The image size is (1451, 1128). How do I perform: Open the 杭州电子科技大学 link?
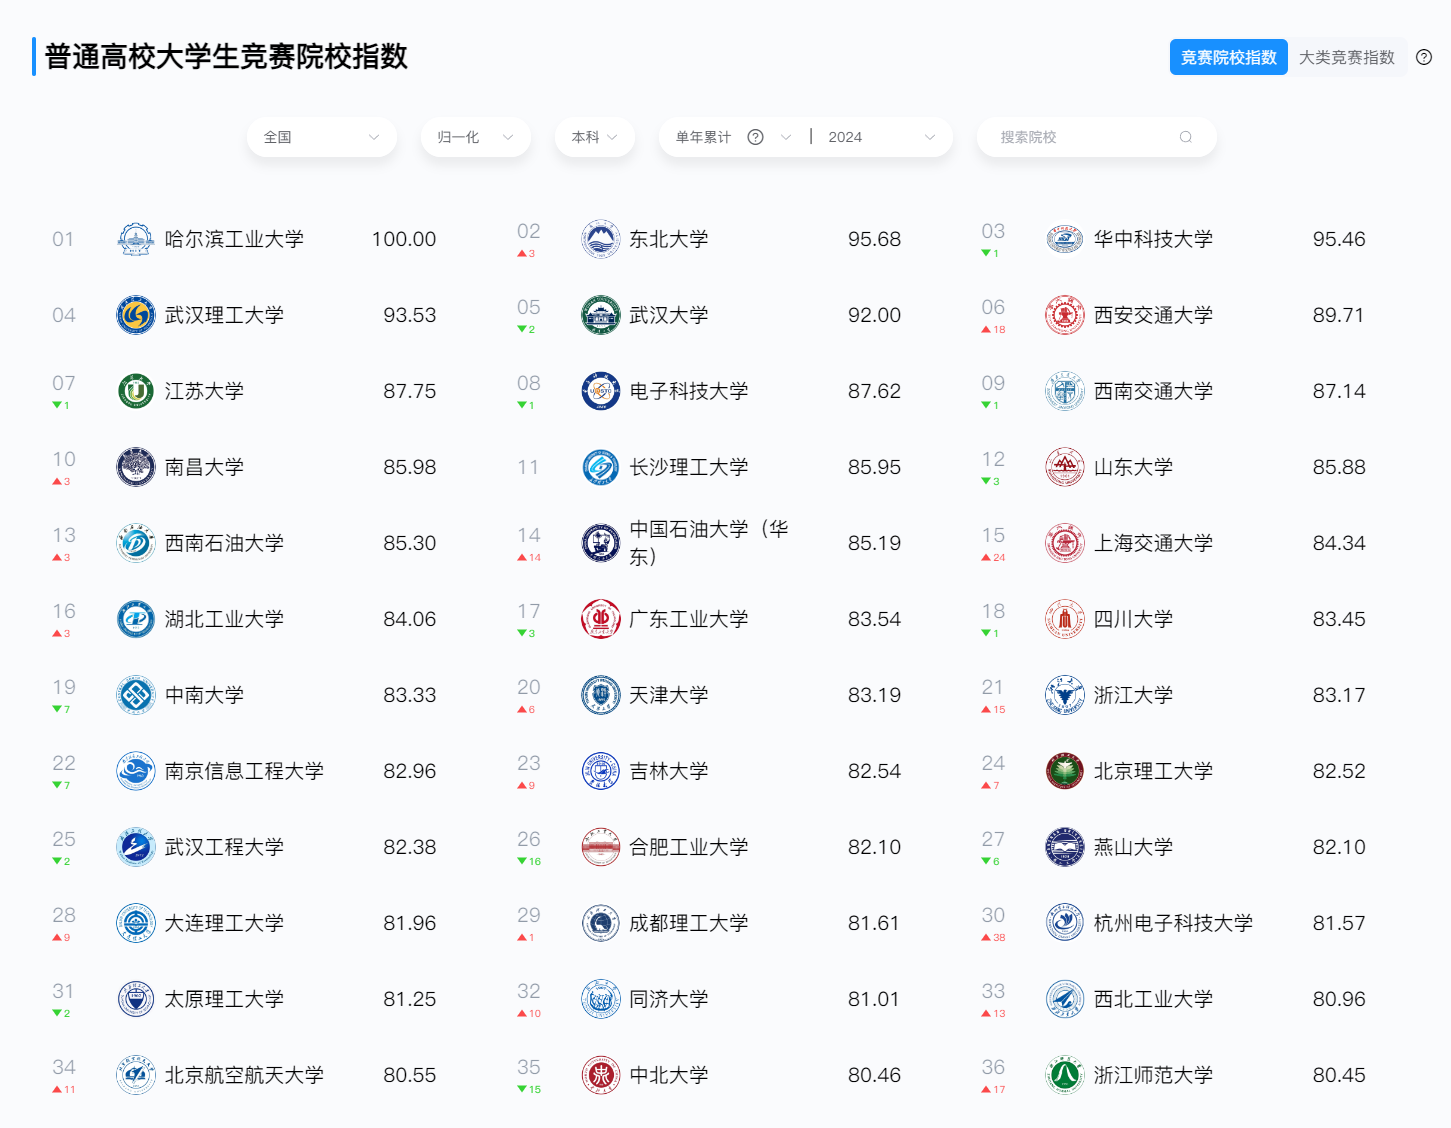(x=1173, y=923)
